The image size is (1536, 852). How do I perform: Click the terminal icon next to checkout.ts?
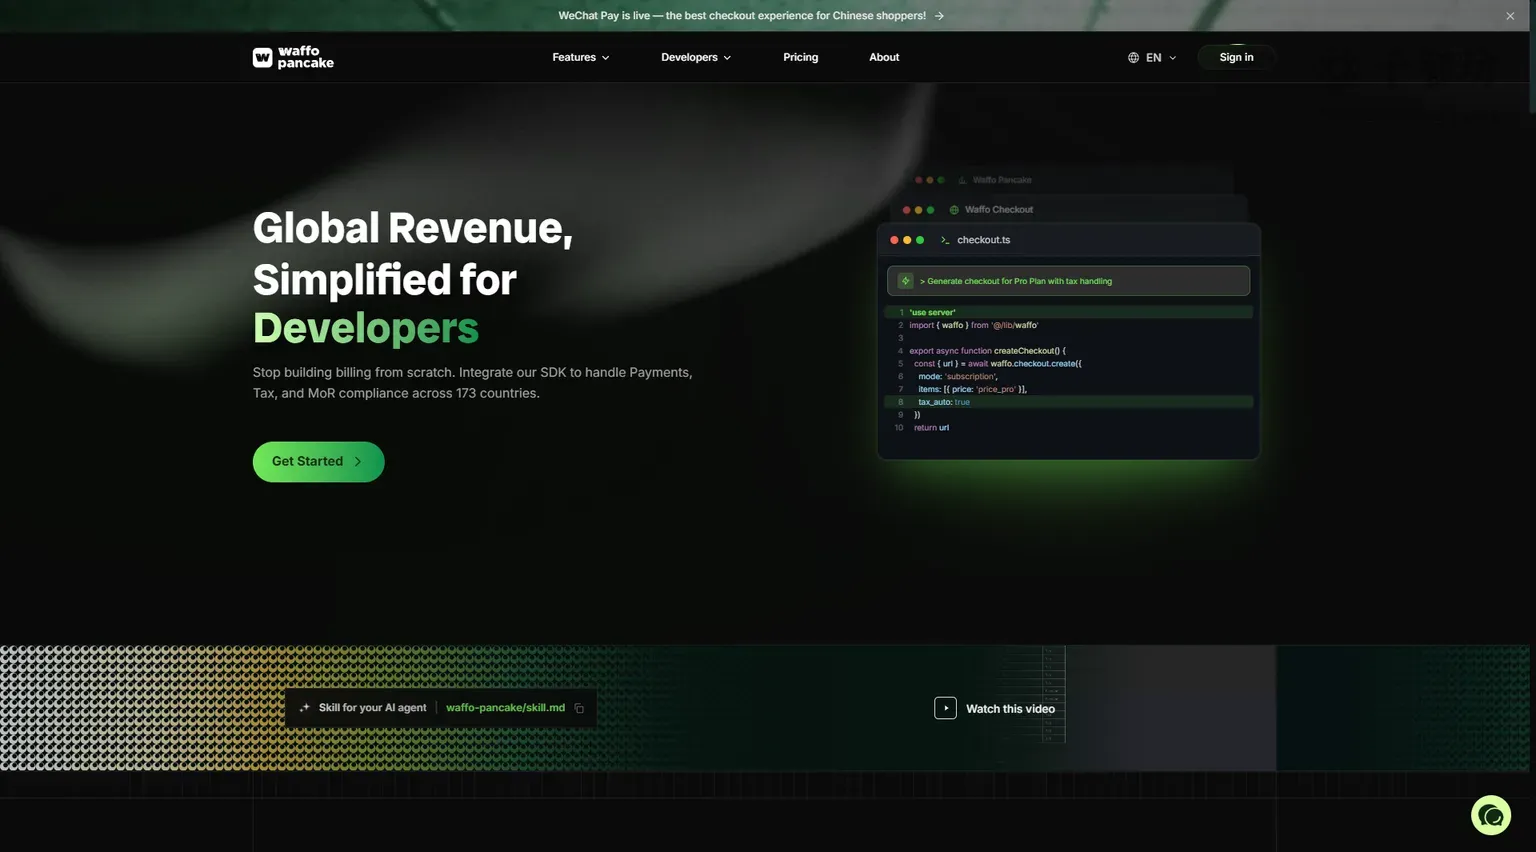(x=944, y=240)
